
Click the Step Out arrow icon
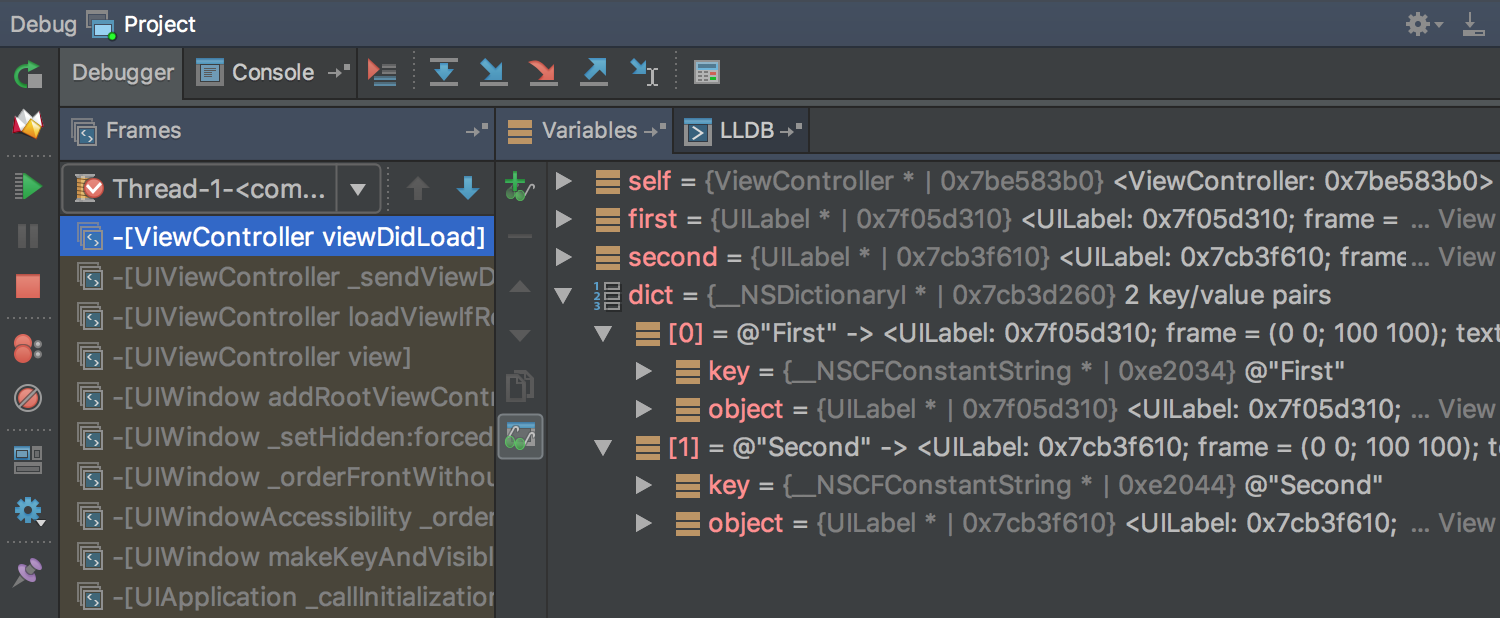[x=594, y=72]
